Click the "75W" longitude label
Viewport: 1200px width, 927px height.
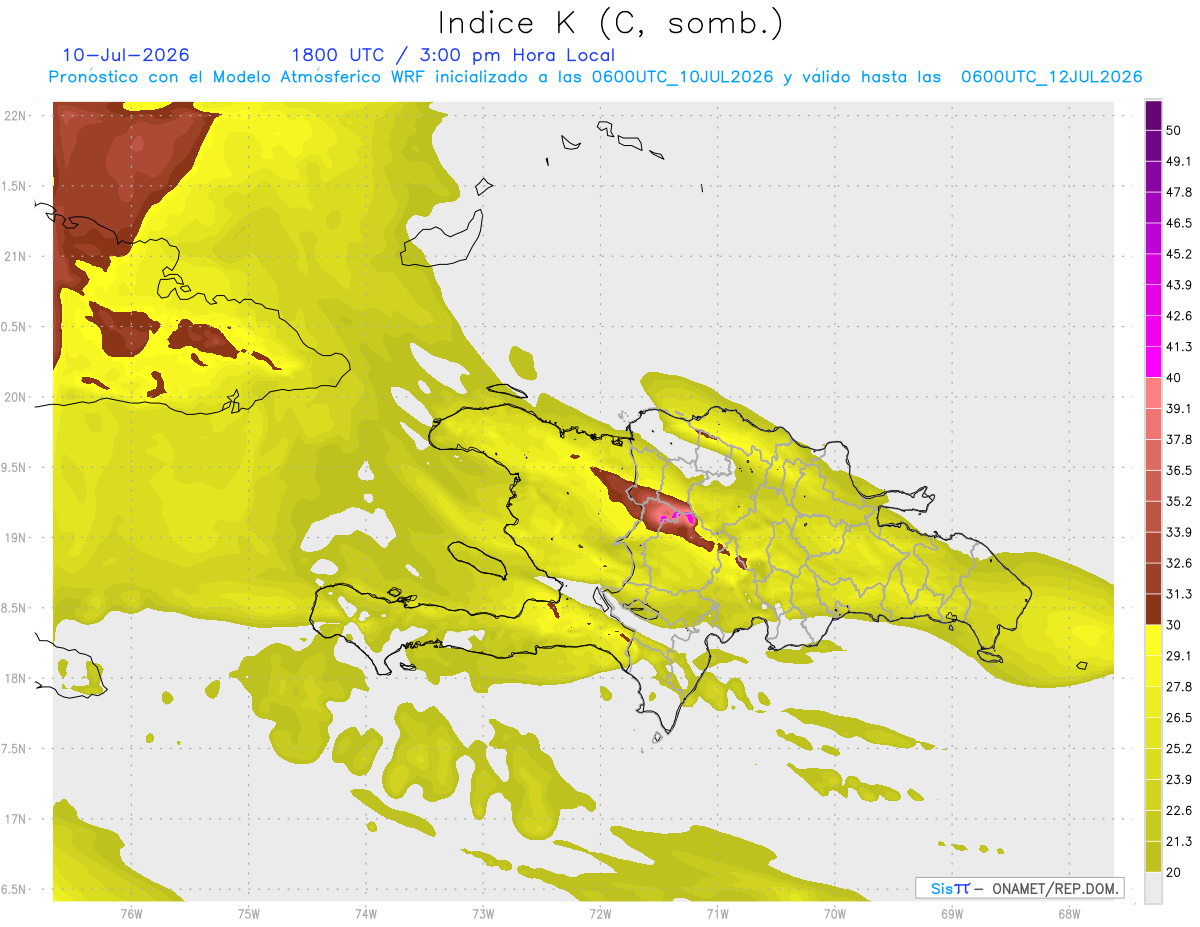pos(249,914)
